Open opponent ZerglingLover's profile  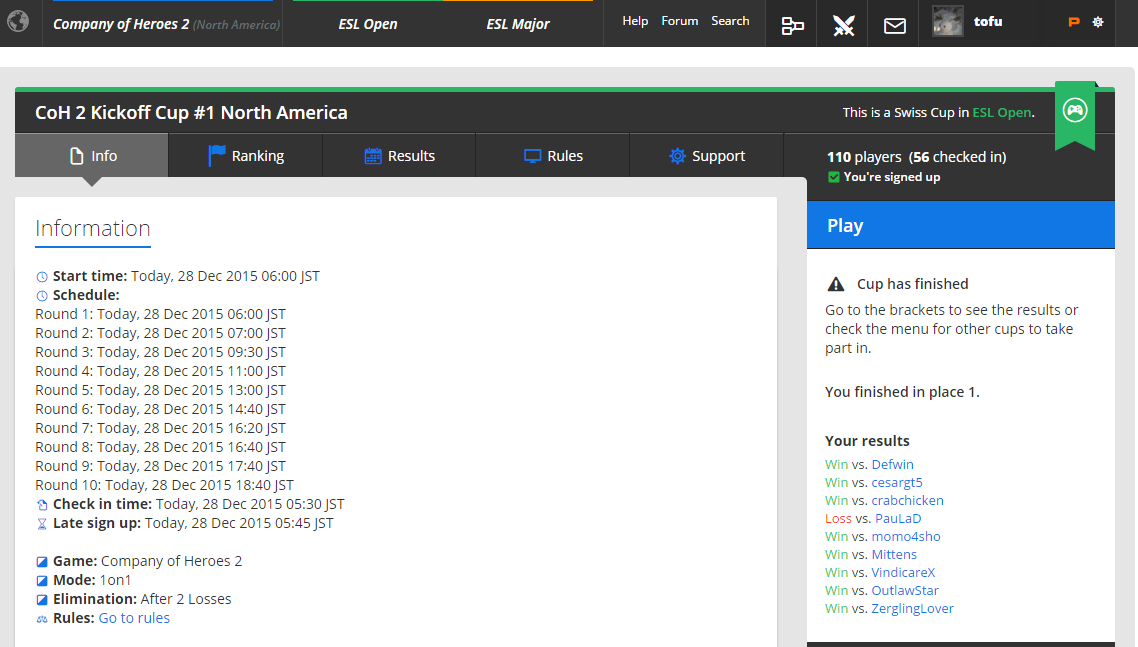tap(913, 609)
